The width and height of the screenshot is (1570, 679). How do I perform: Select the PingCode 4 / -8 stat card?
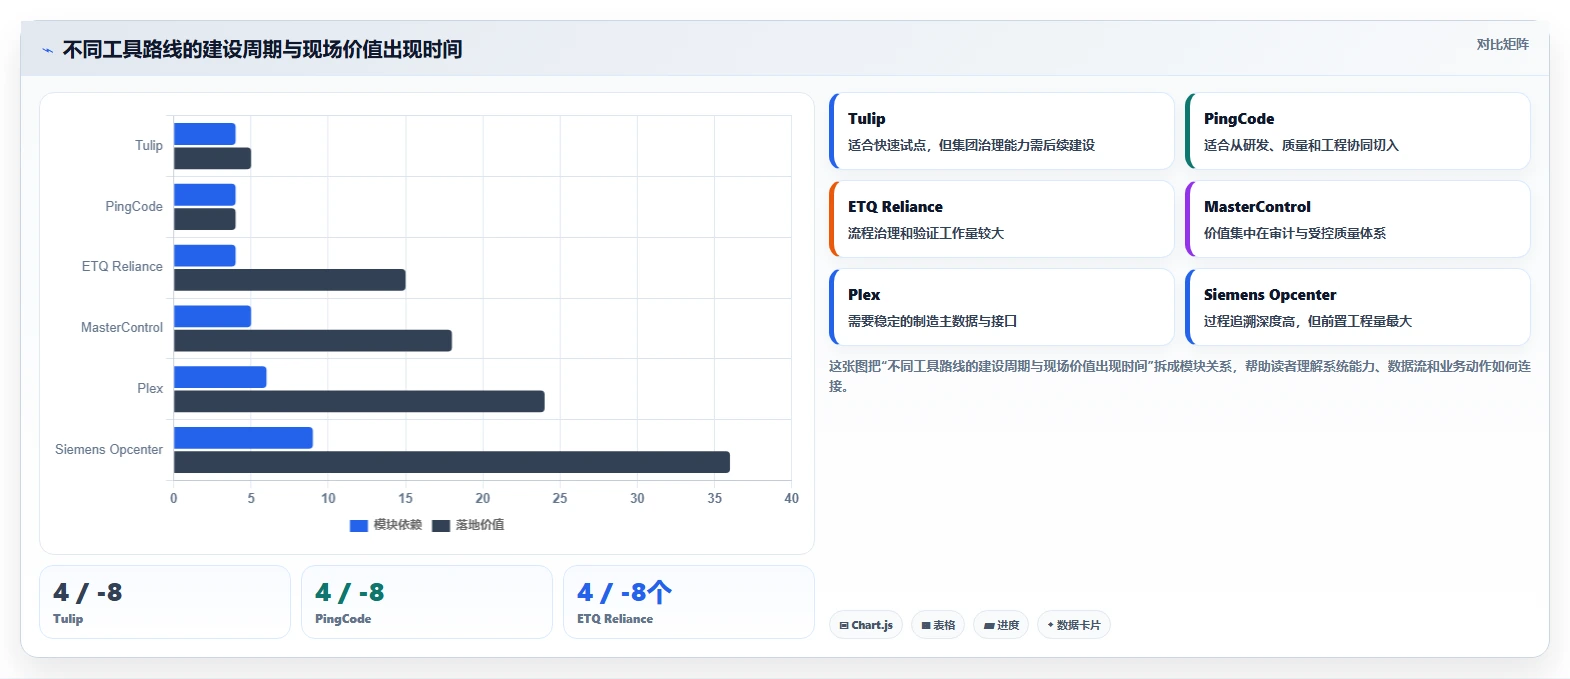427,602
